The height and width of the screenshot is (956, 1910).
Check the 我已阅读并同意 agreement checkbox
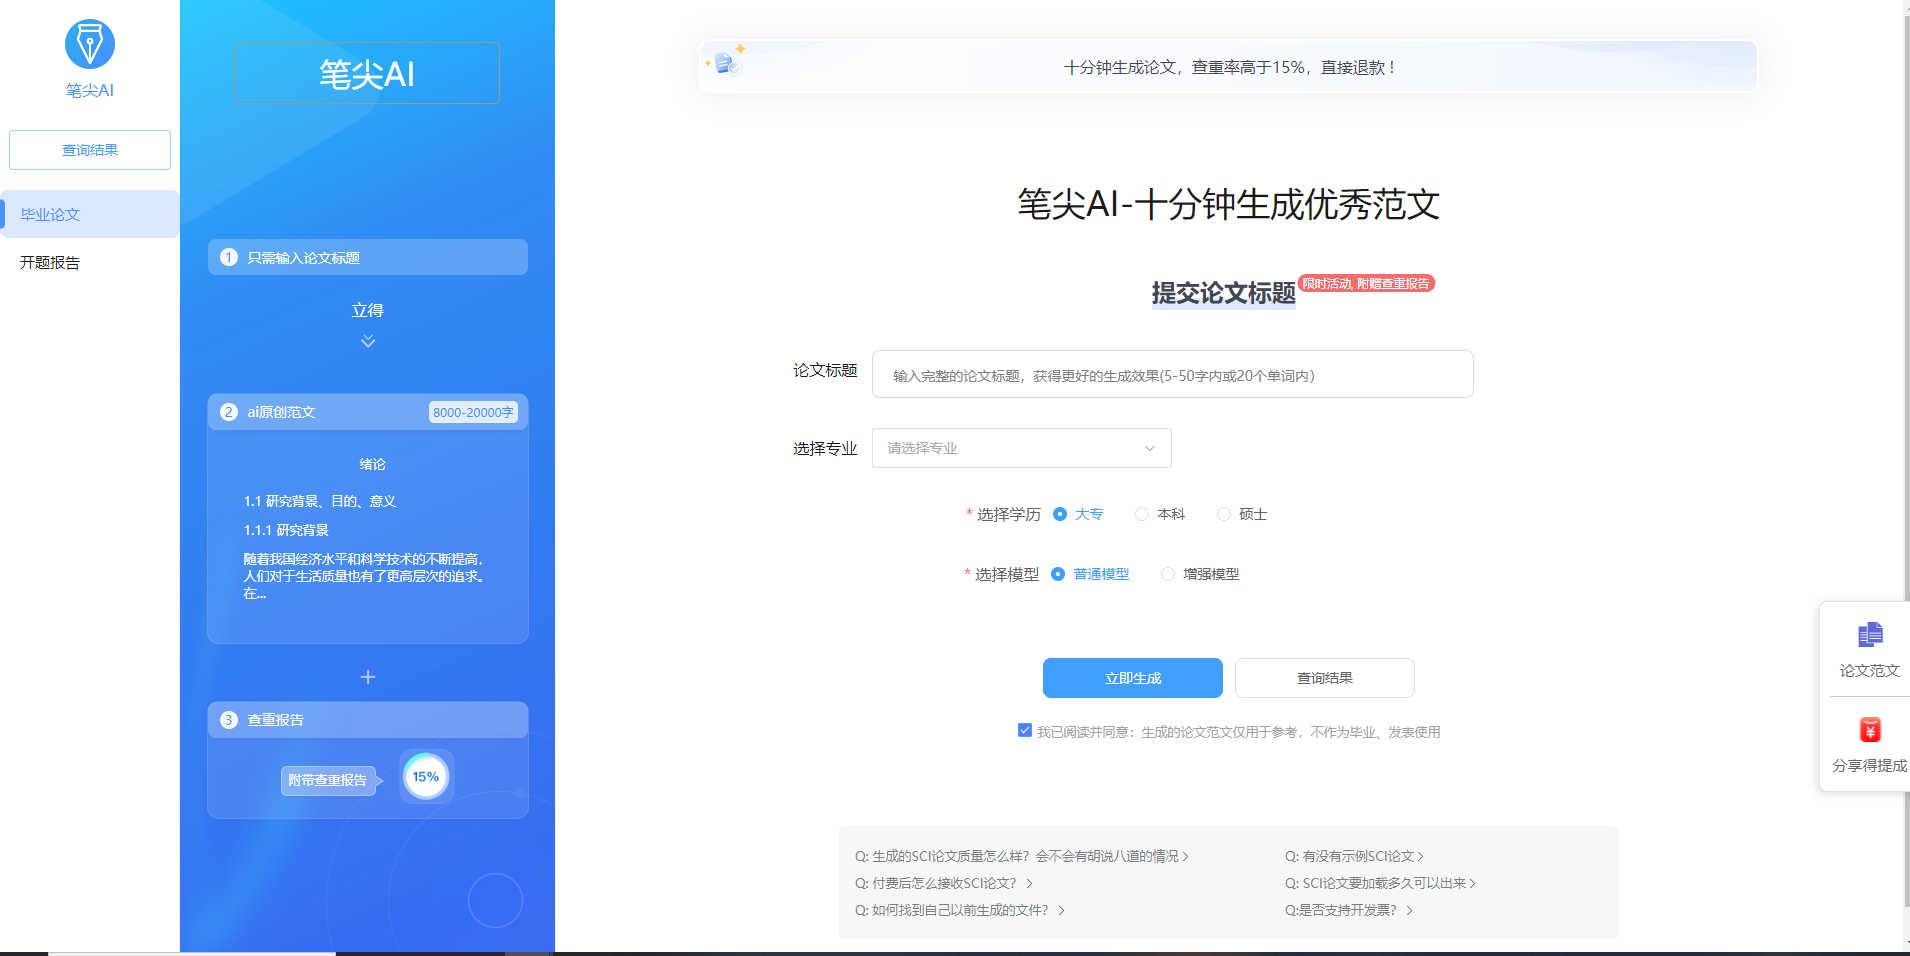pyautogui.click(x=1022, y=730)
